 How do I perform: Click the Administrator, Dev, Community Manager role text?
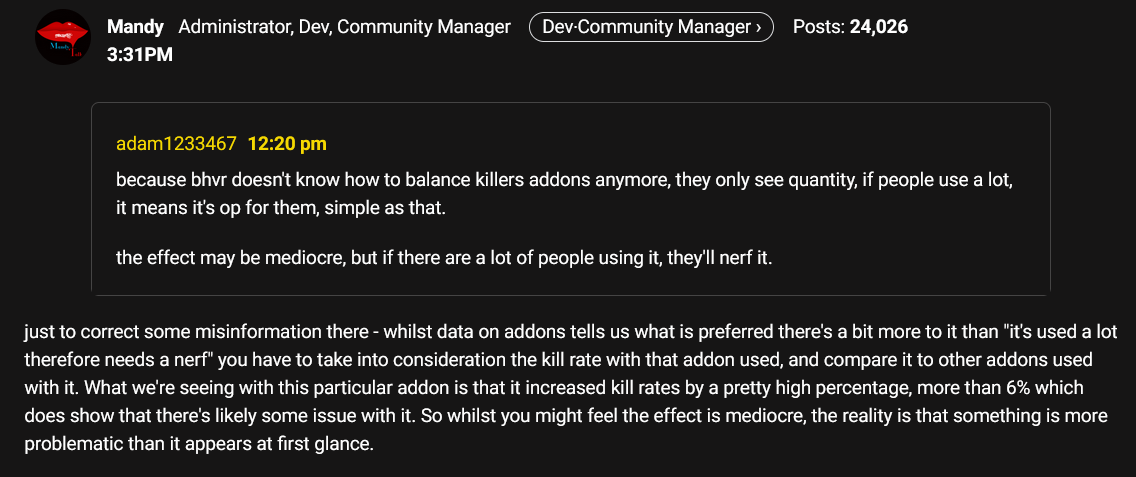344,28
